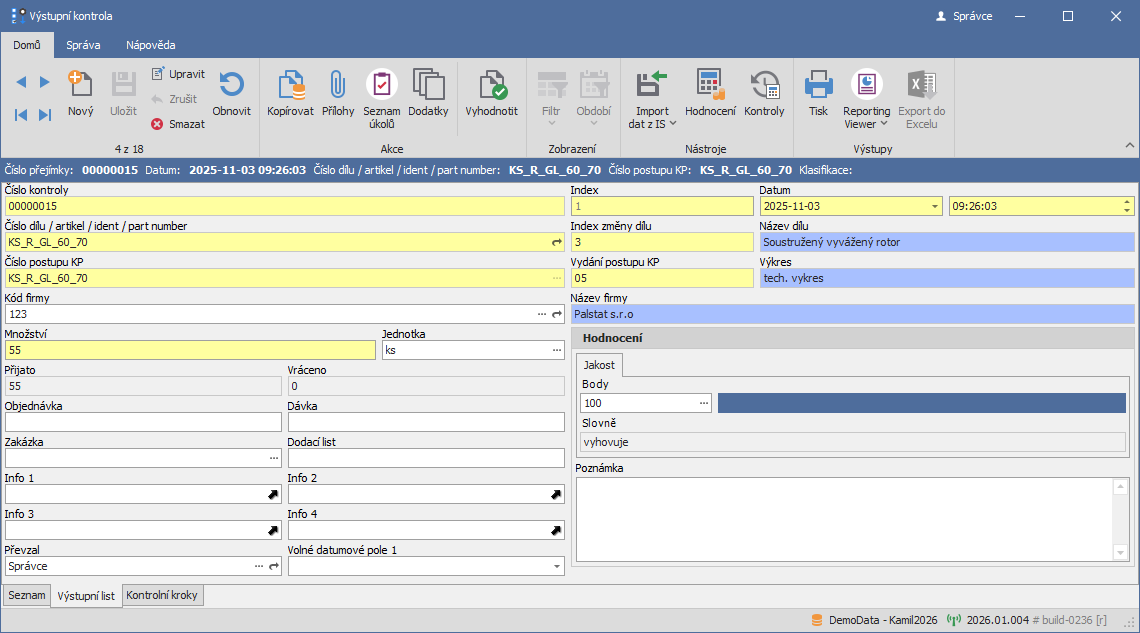This screenshot has height=633, width=1140.
Task: Click the Množství quantity field
Action: point(190,350)
